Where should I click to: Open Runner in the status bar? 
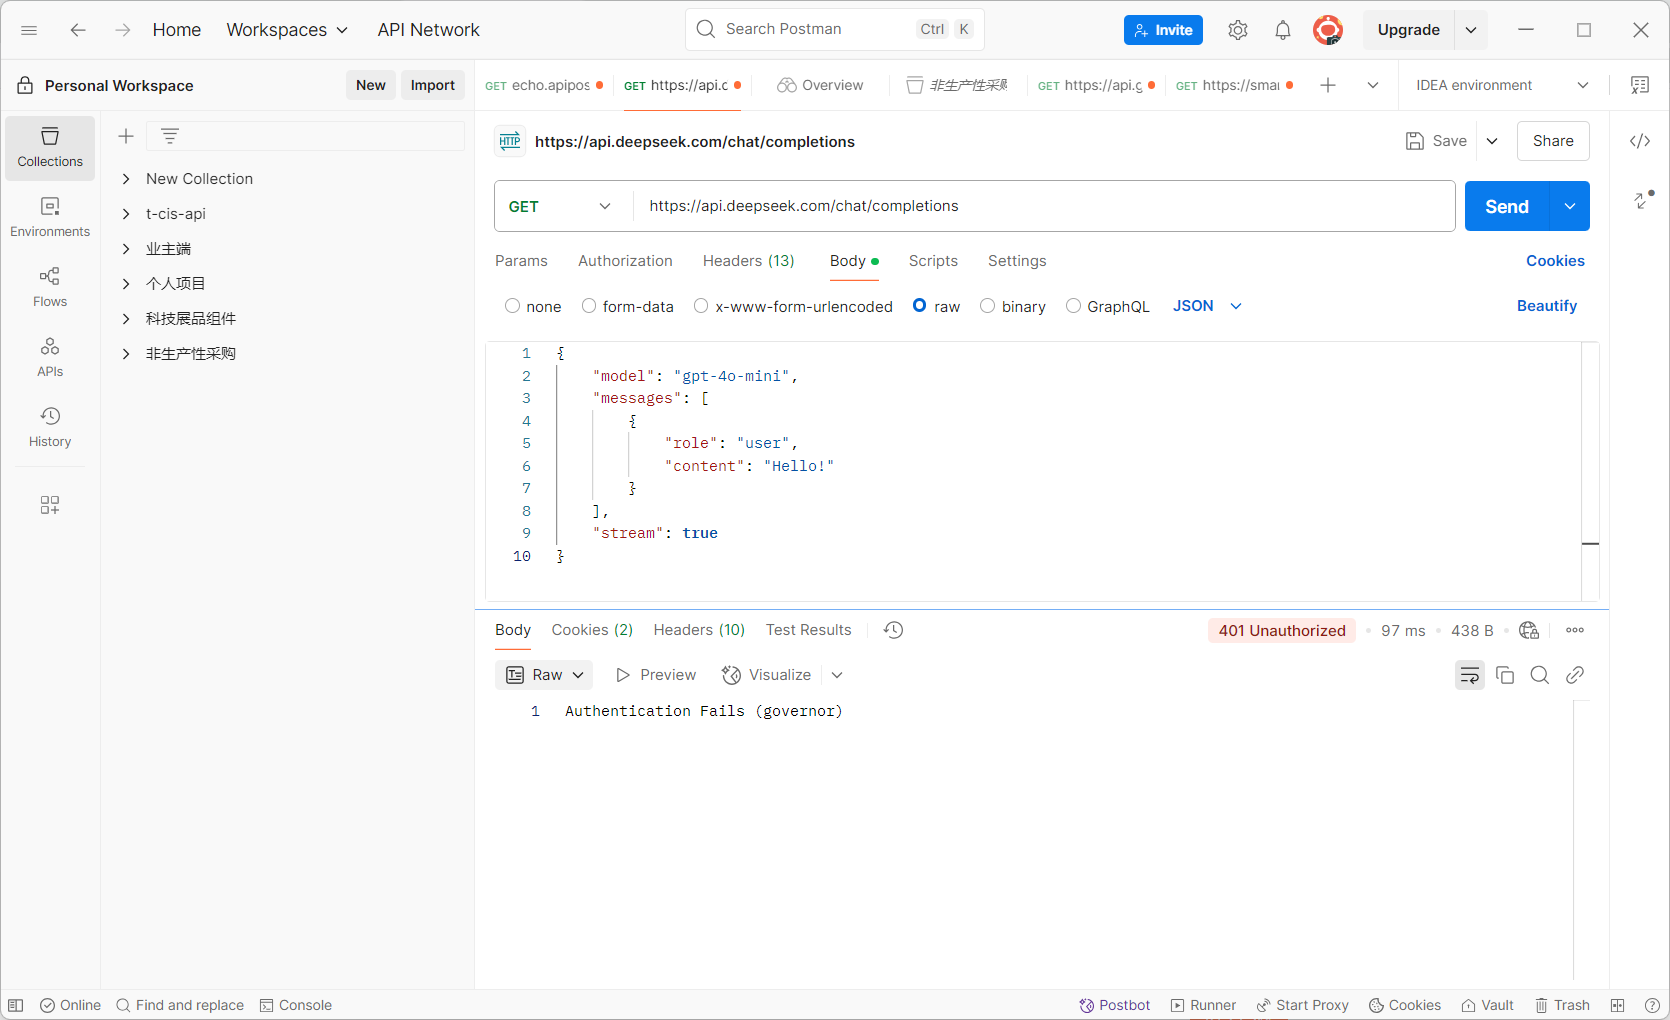[x=1203, y=1005]
